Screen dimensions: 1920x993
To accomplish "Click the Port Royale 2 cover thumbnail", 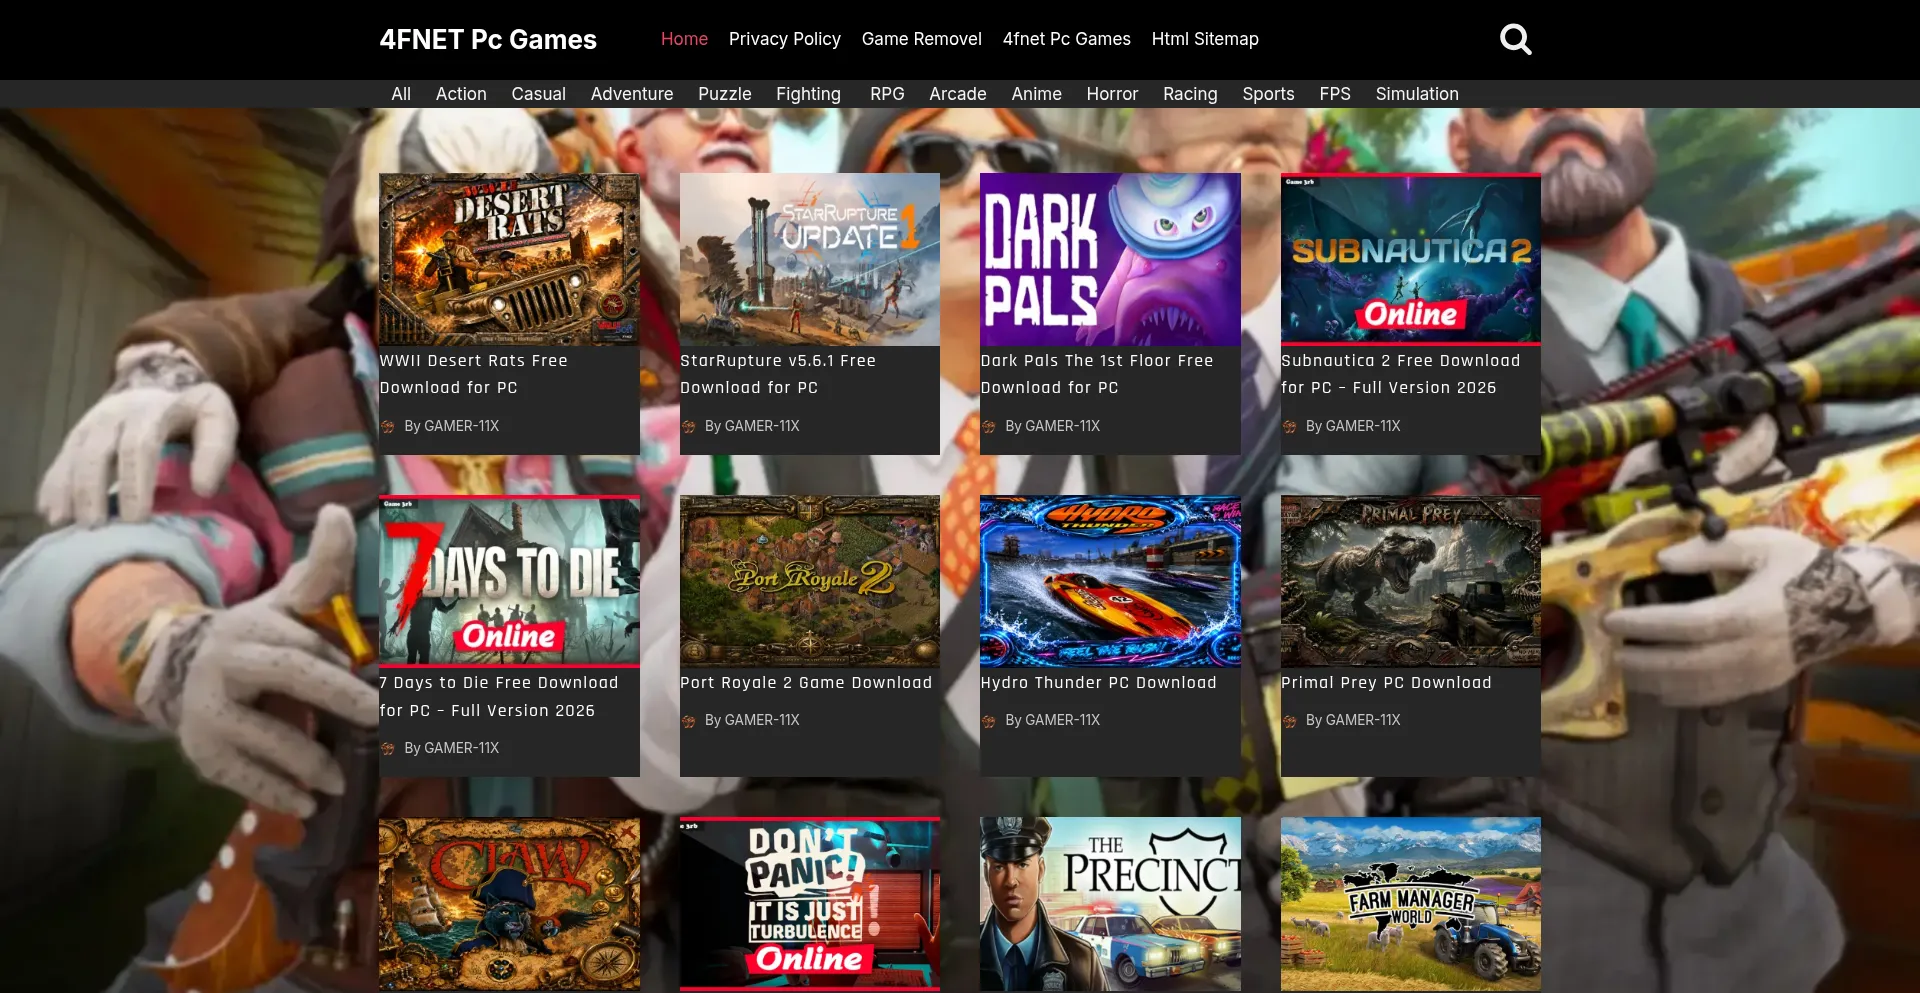I will click(810, 581).
